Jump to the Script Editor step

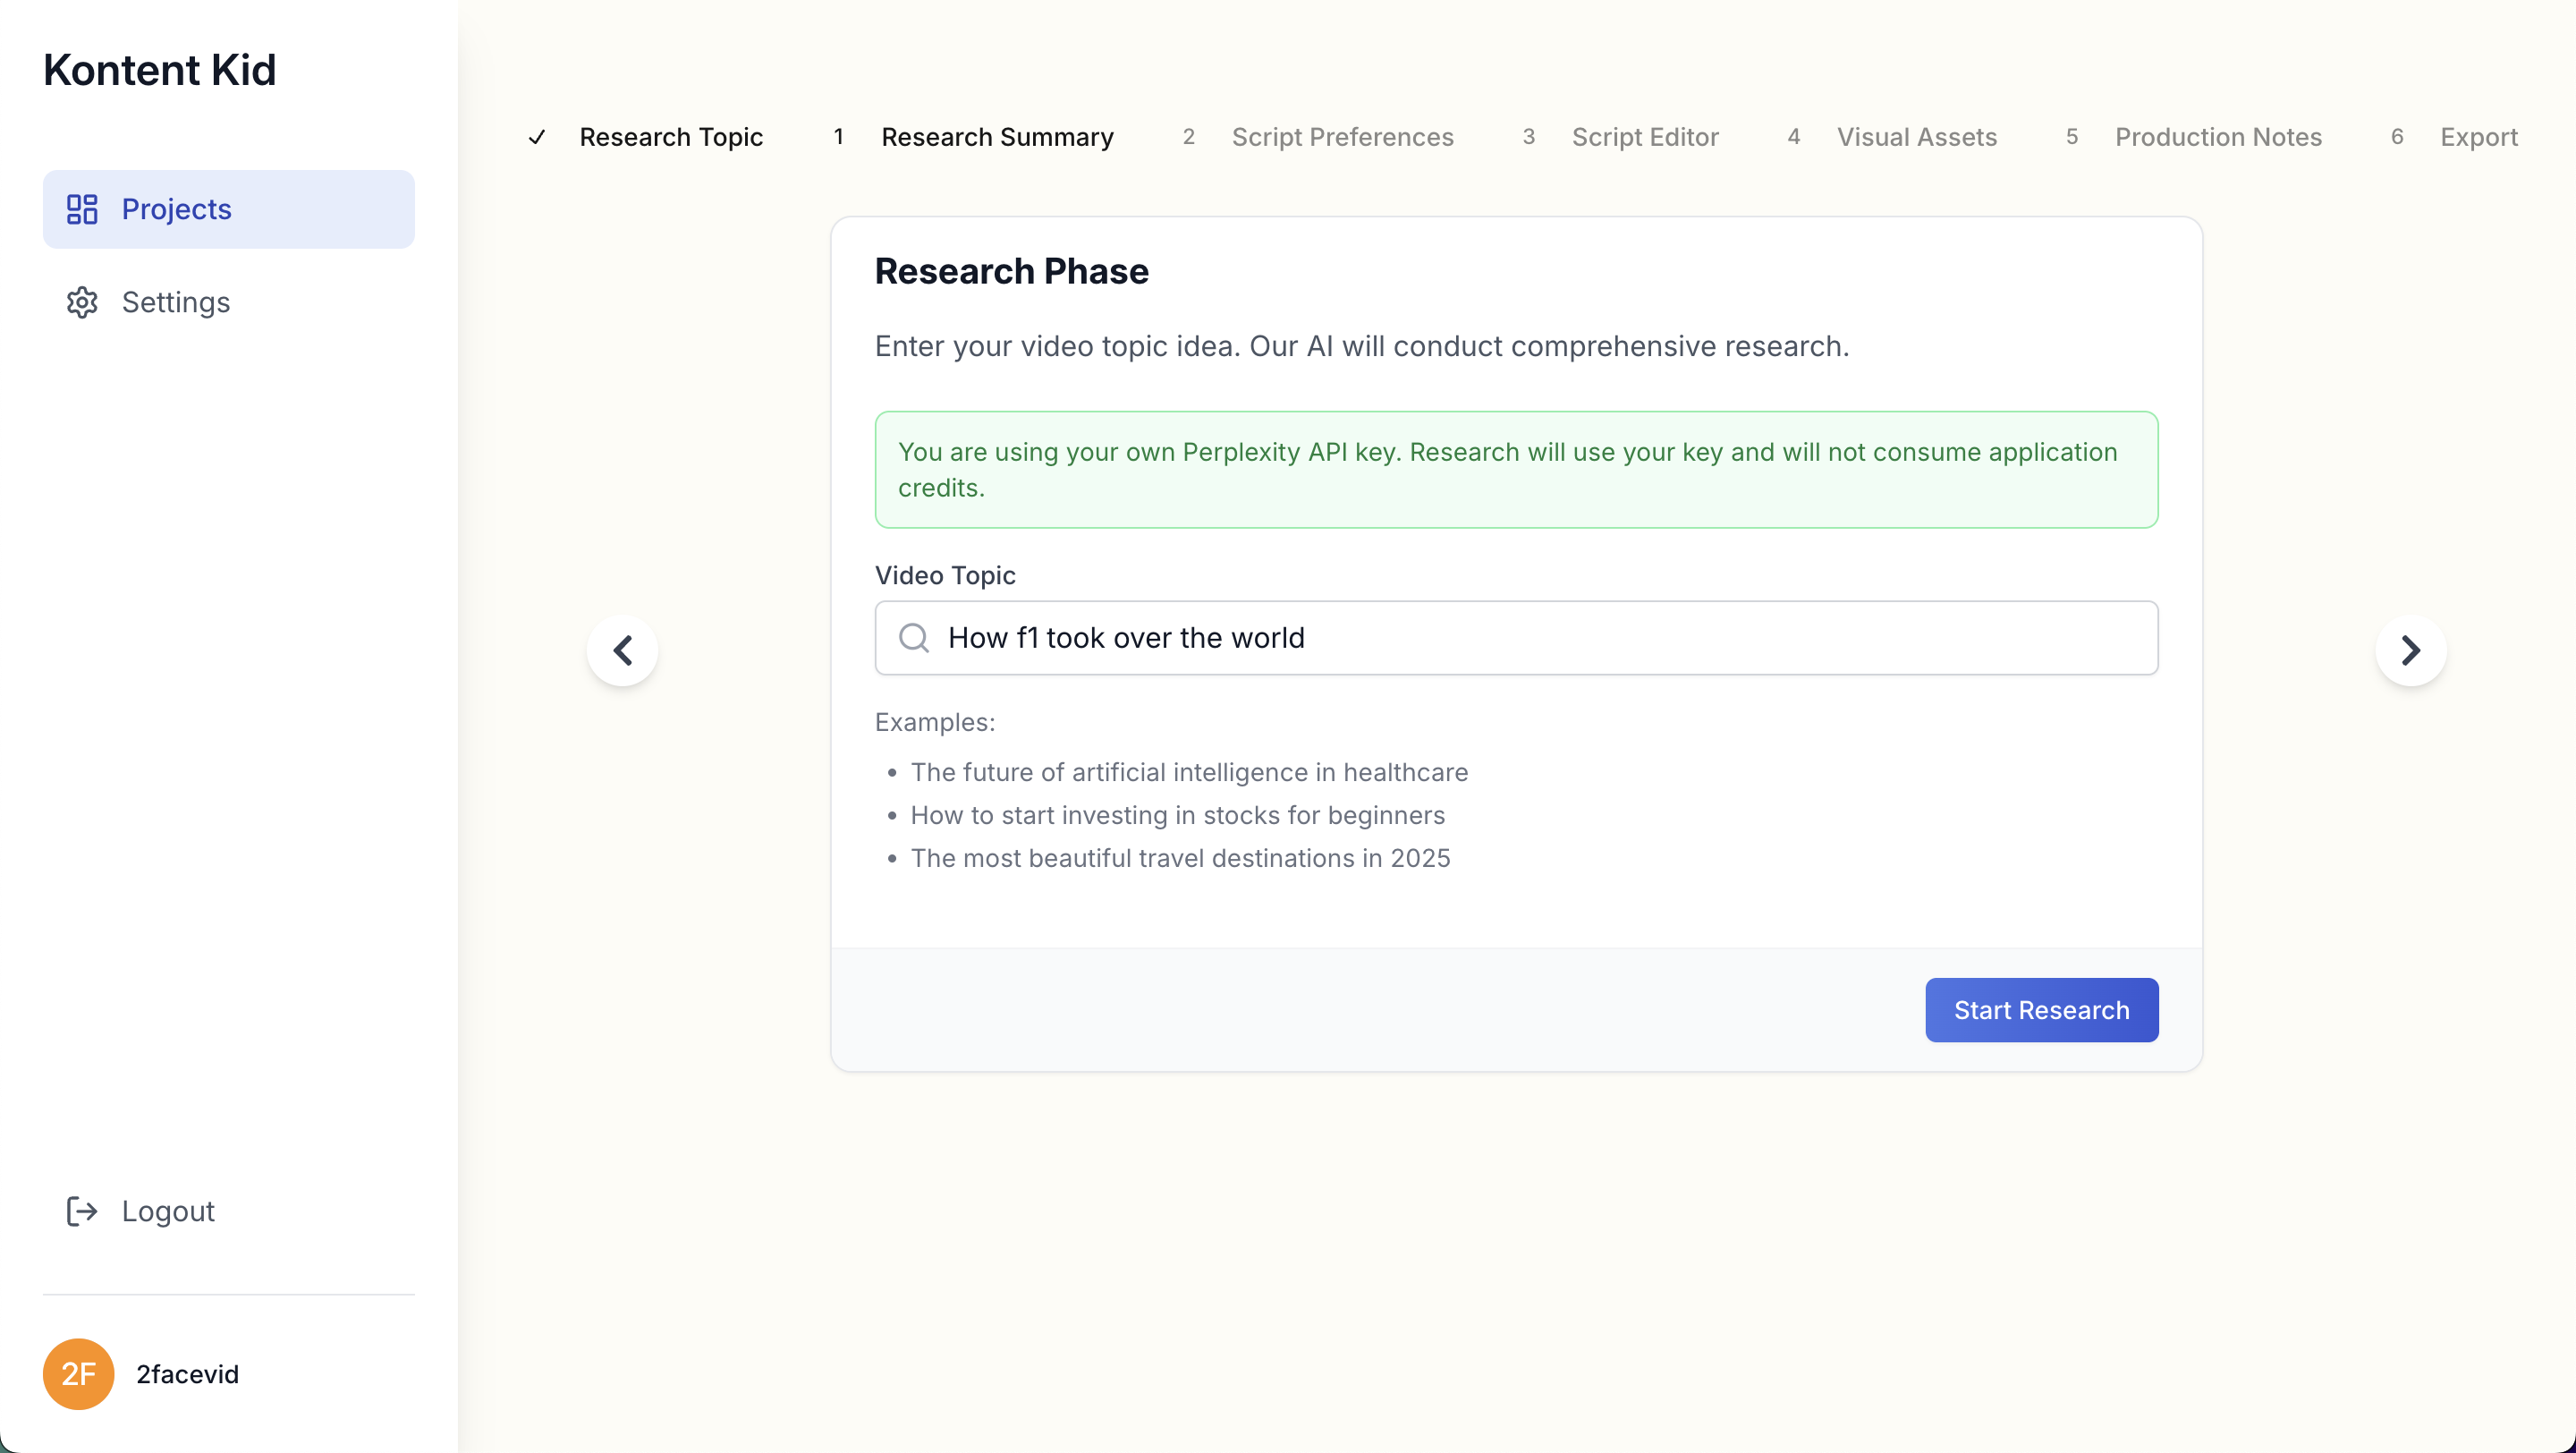click(1644, 137)
